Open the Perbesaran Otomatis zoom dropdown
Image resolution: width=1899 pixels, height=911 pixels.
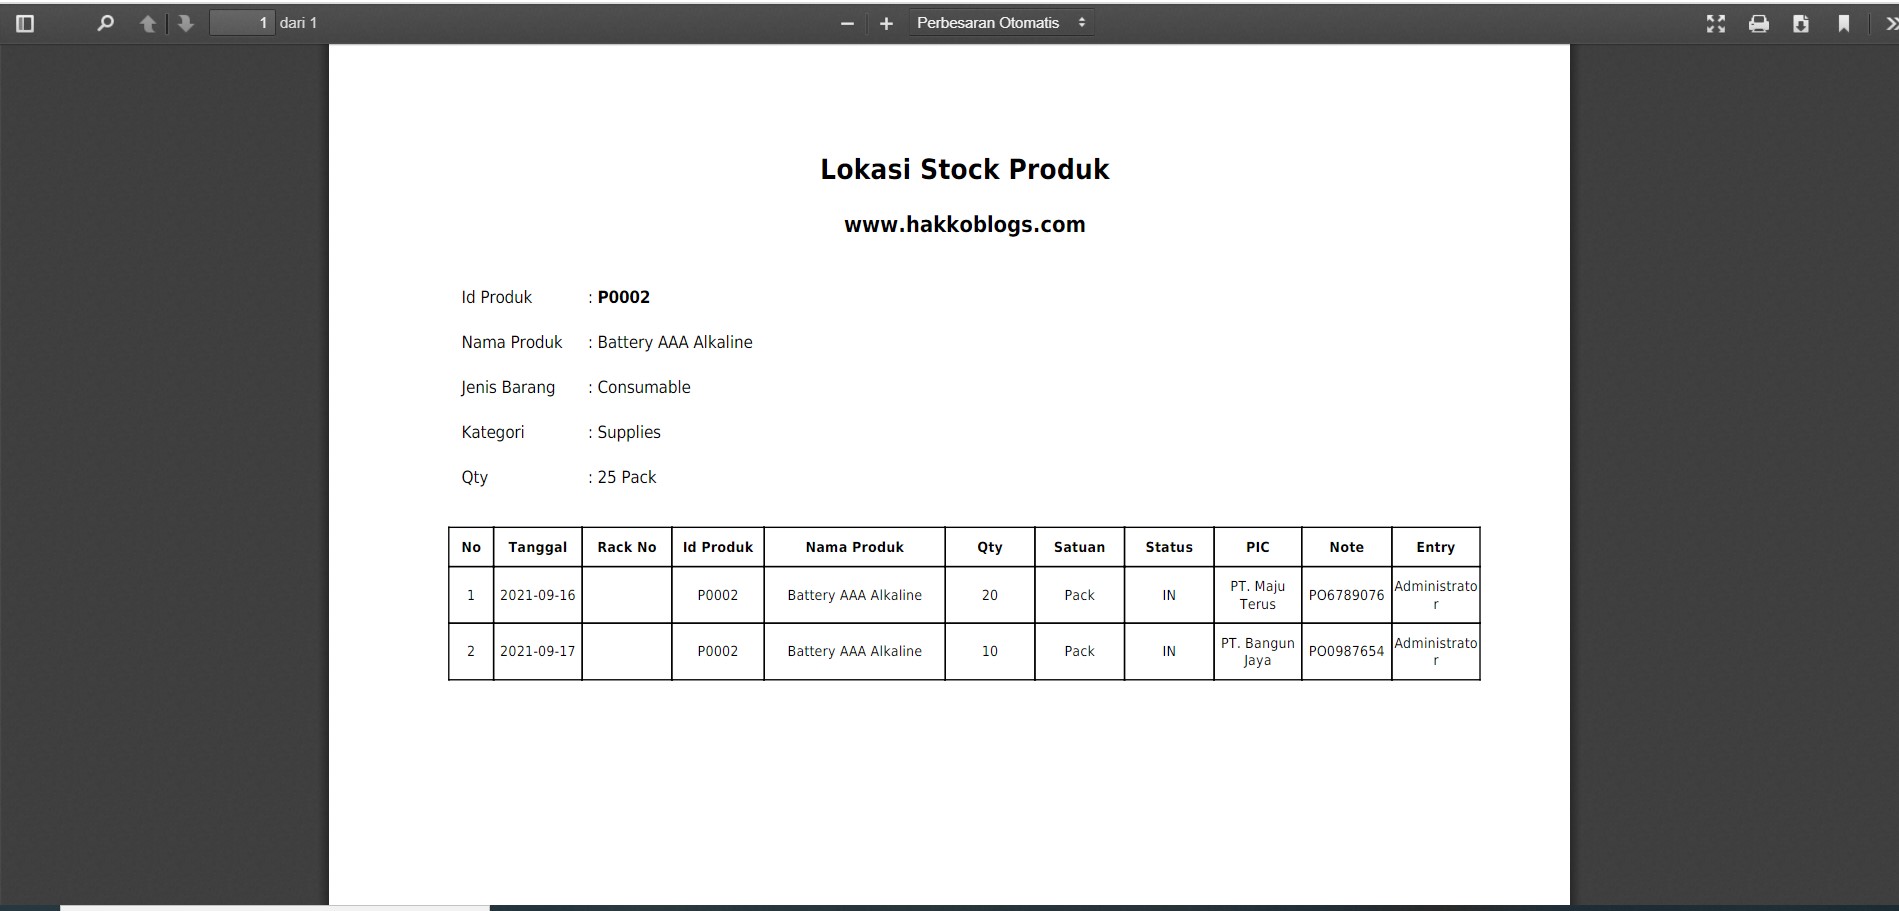[x=999, y=22]
